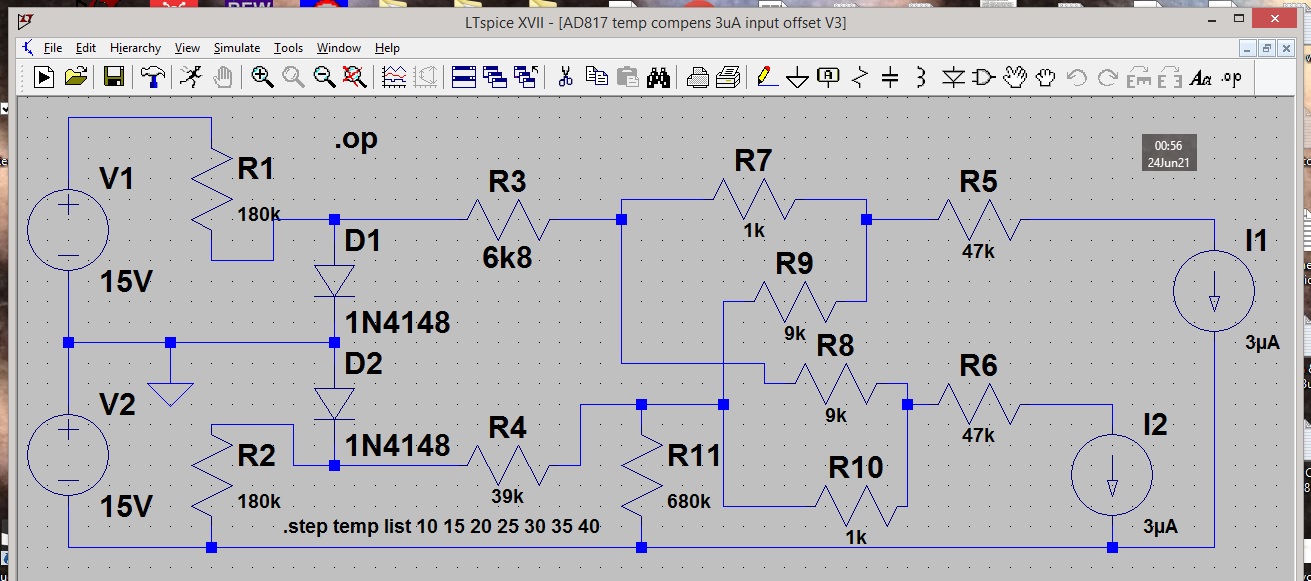Select the Label Net tool
The width and height of the screenshot is (1311, 581).
point(828,77)
